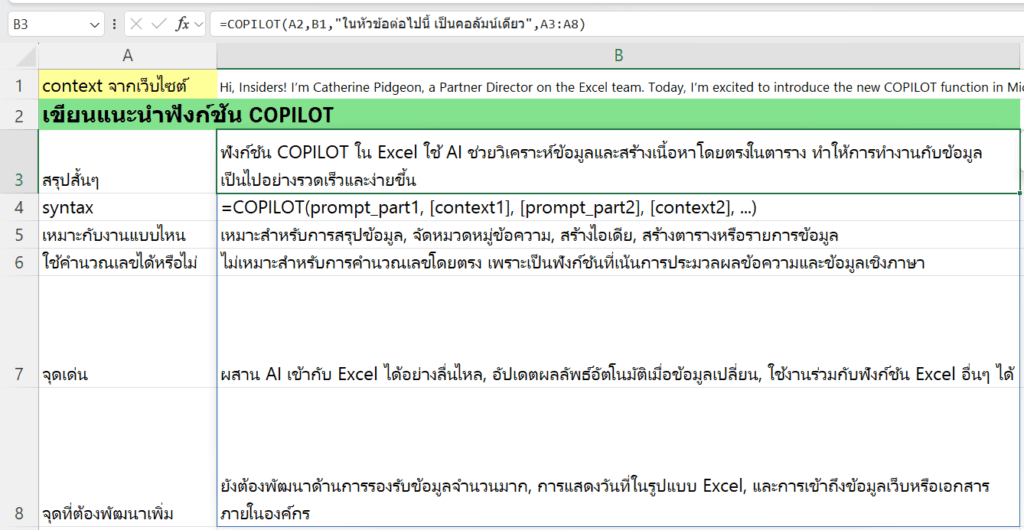The image size is (1024, 530).
Task: Open the chevron dropdown next to fx
Action: tap(199, 23)
